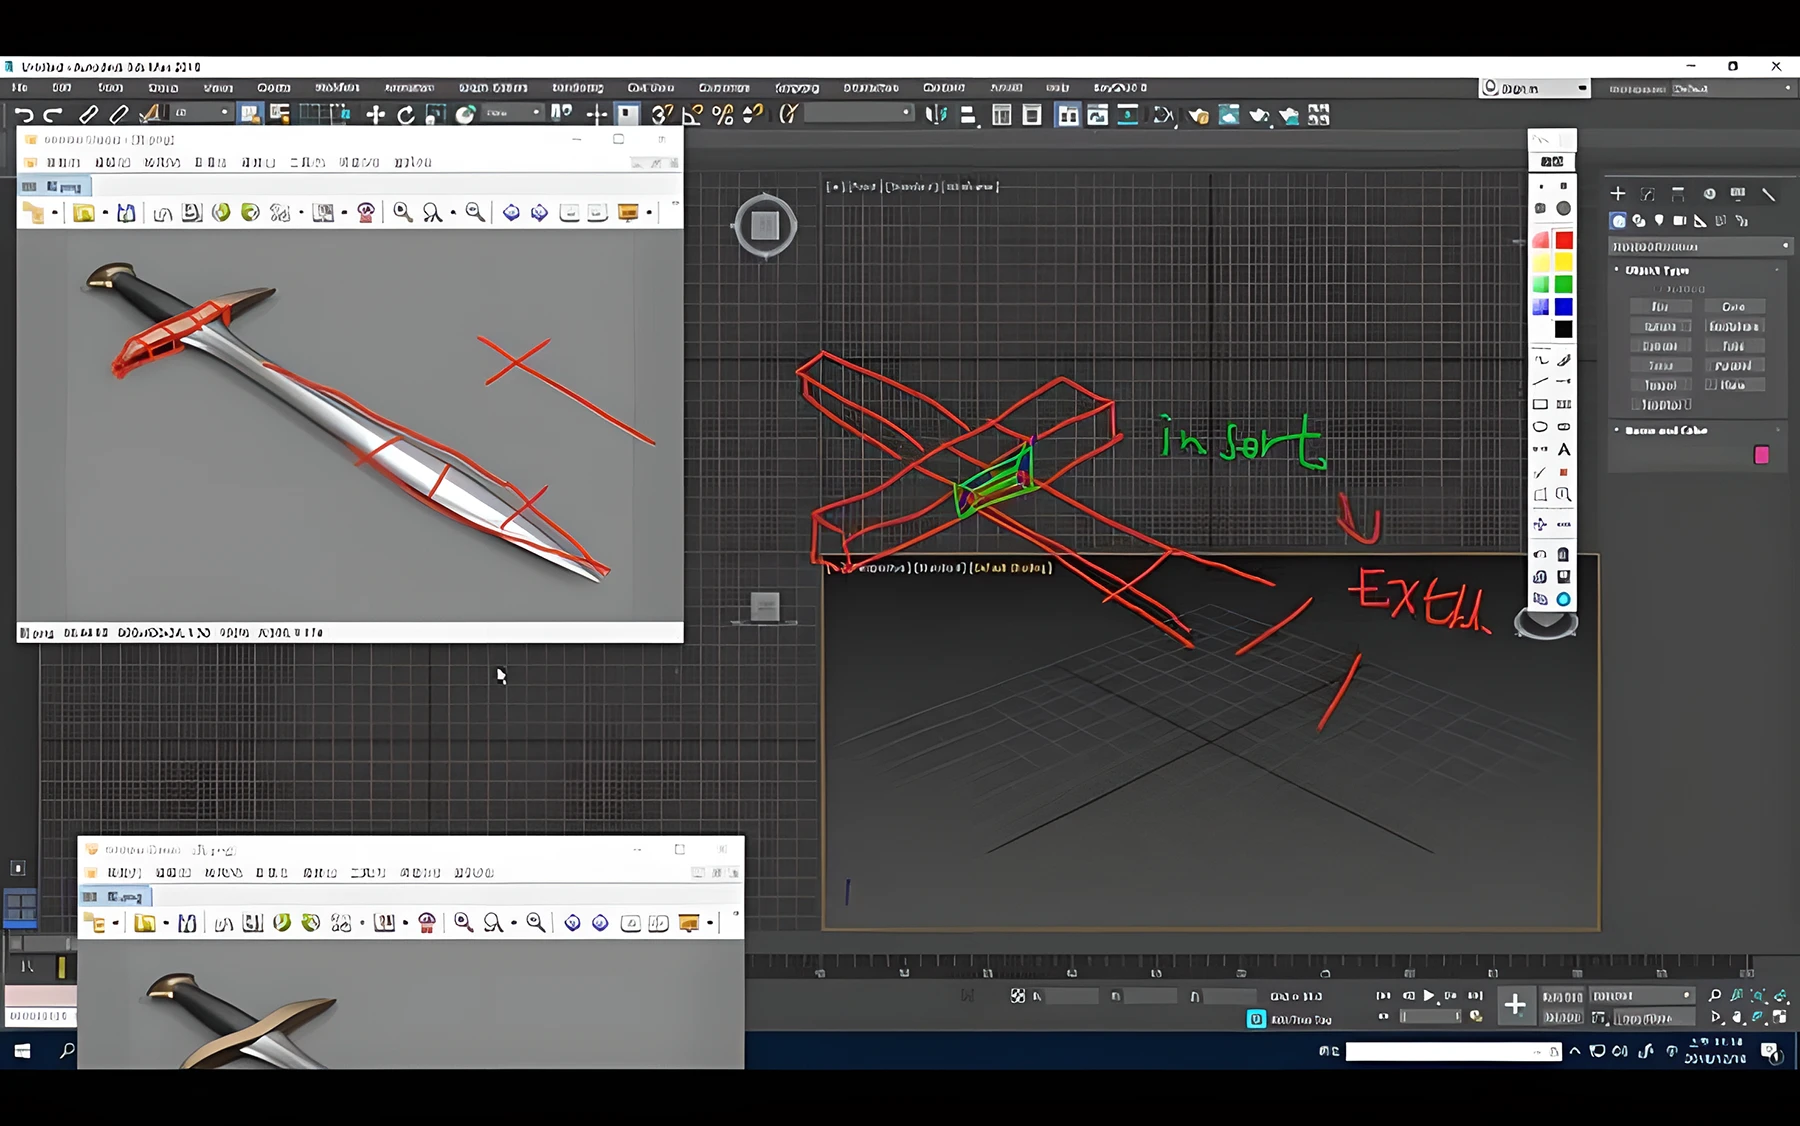The width and height of the screenshot is (1800, 1126).
Task: Click the ViewCube in the top viewport
Action: pos(765,226)
